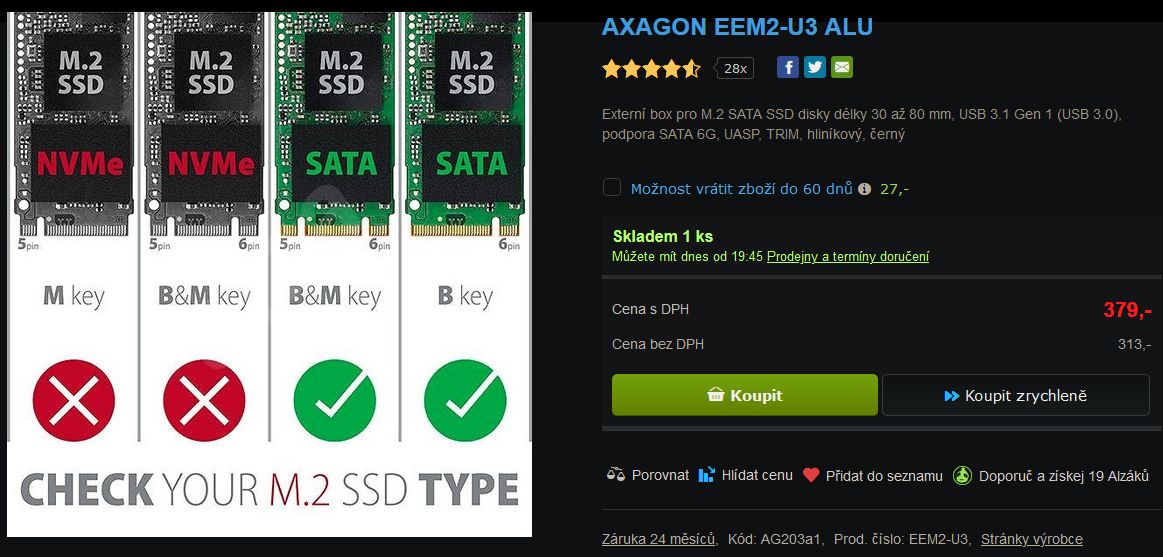Click the Možnost vrátit zboží do 60 dnů text
Viewport: 1163px width, 557px height.
(741, 189)
